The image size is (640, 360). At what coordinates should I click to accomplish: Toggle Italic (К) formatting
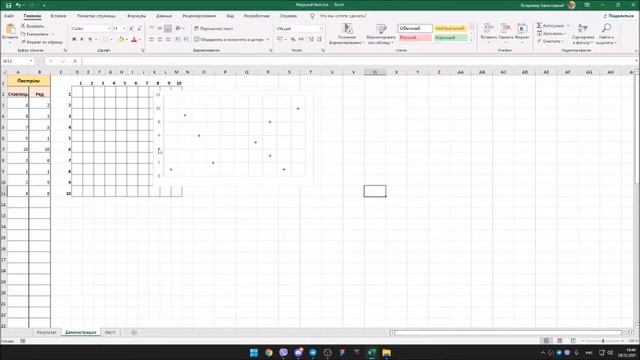[x=82, y=40]
